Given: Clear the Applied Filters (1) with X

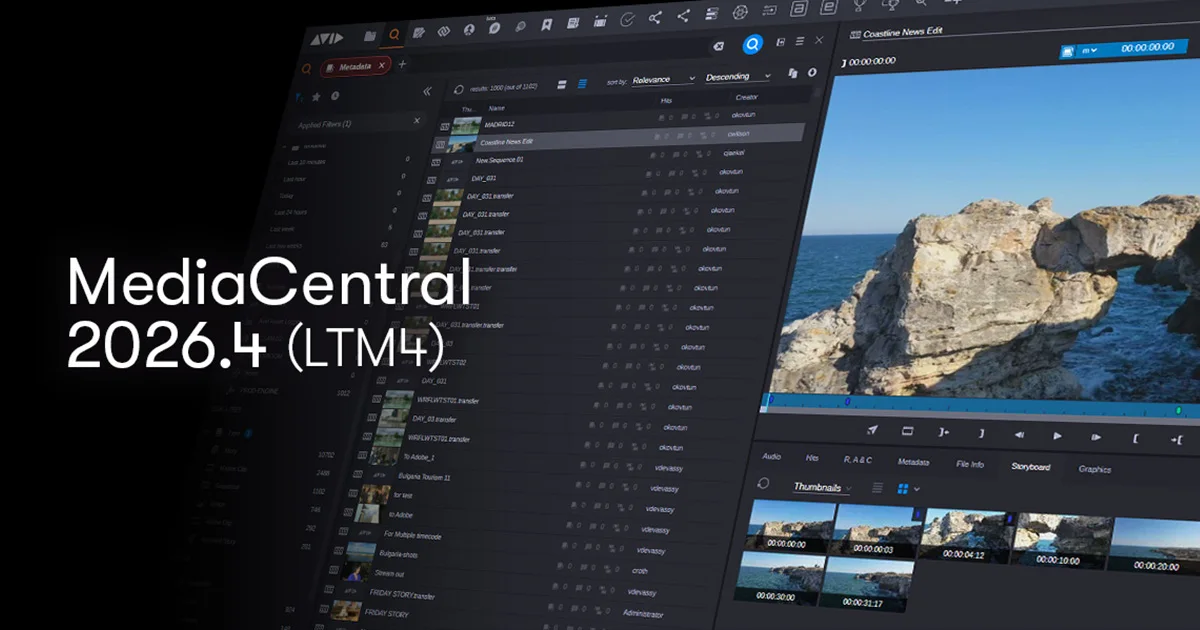Looking at the screenshot, I should 417,121.
